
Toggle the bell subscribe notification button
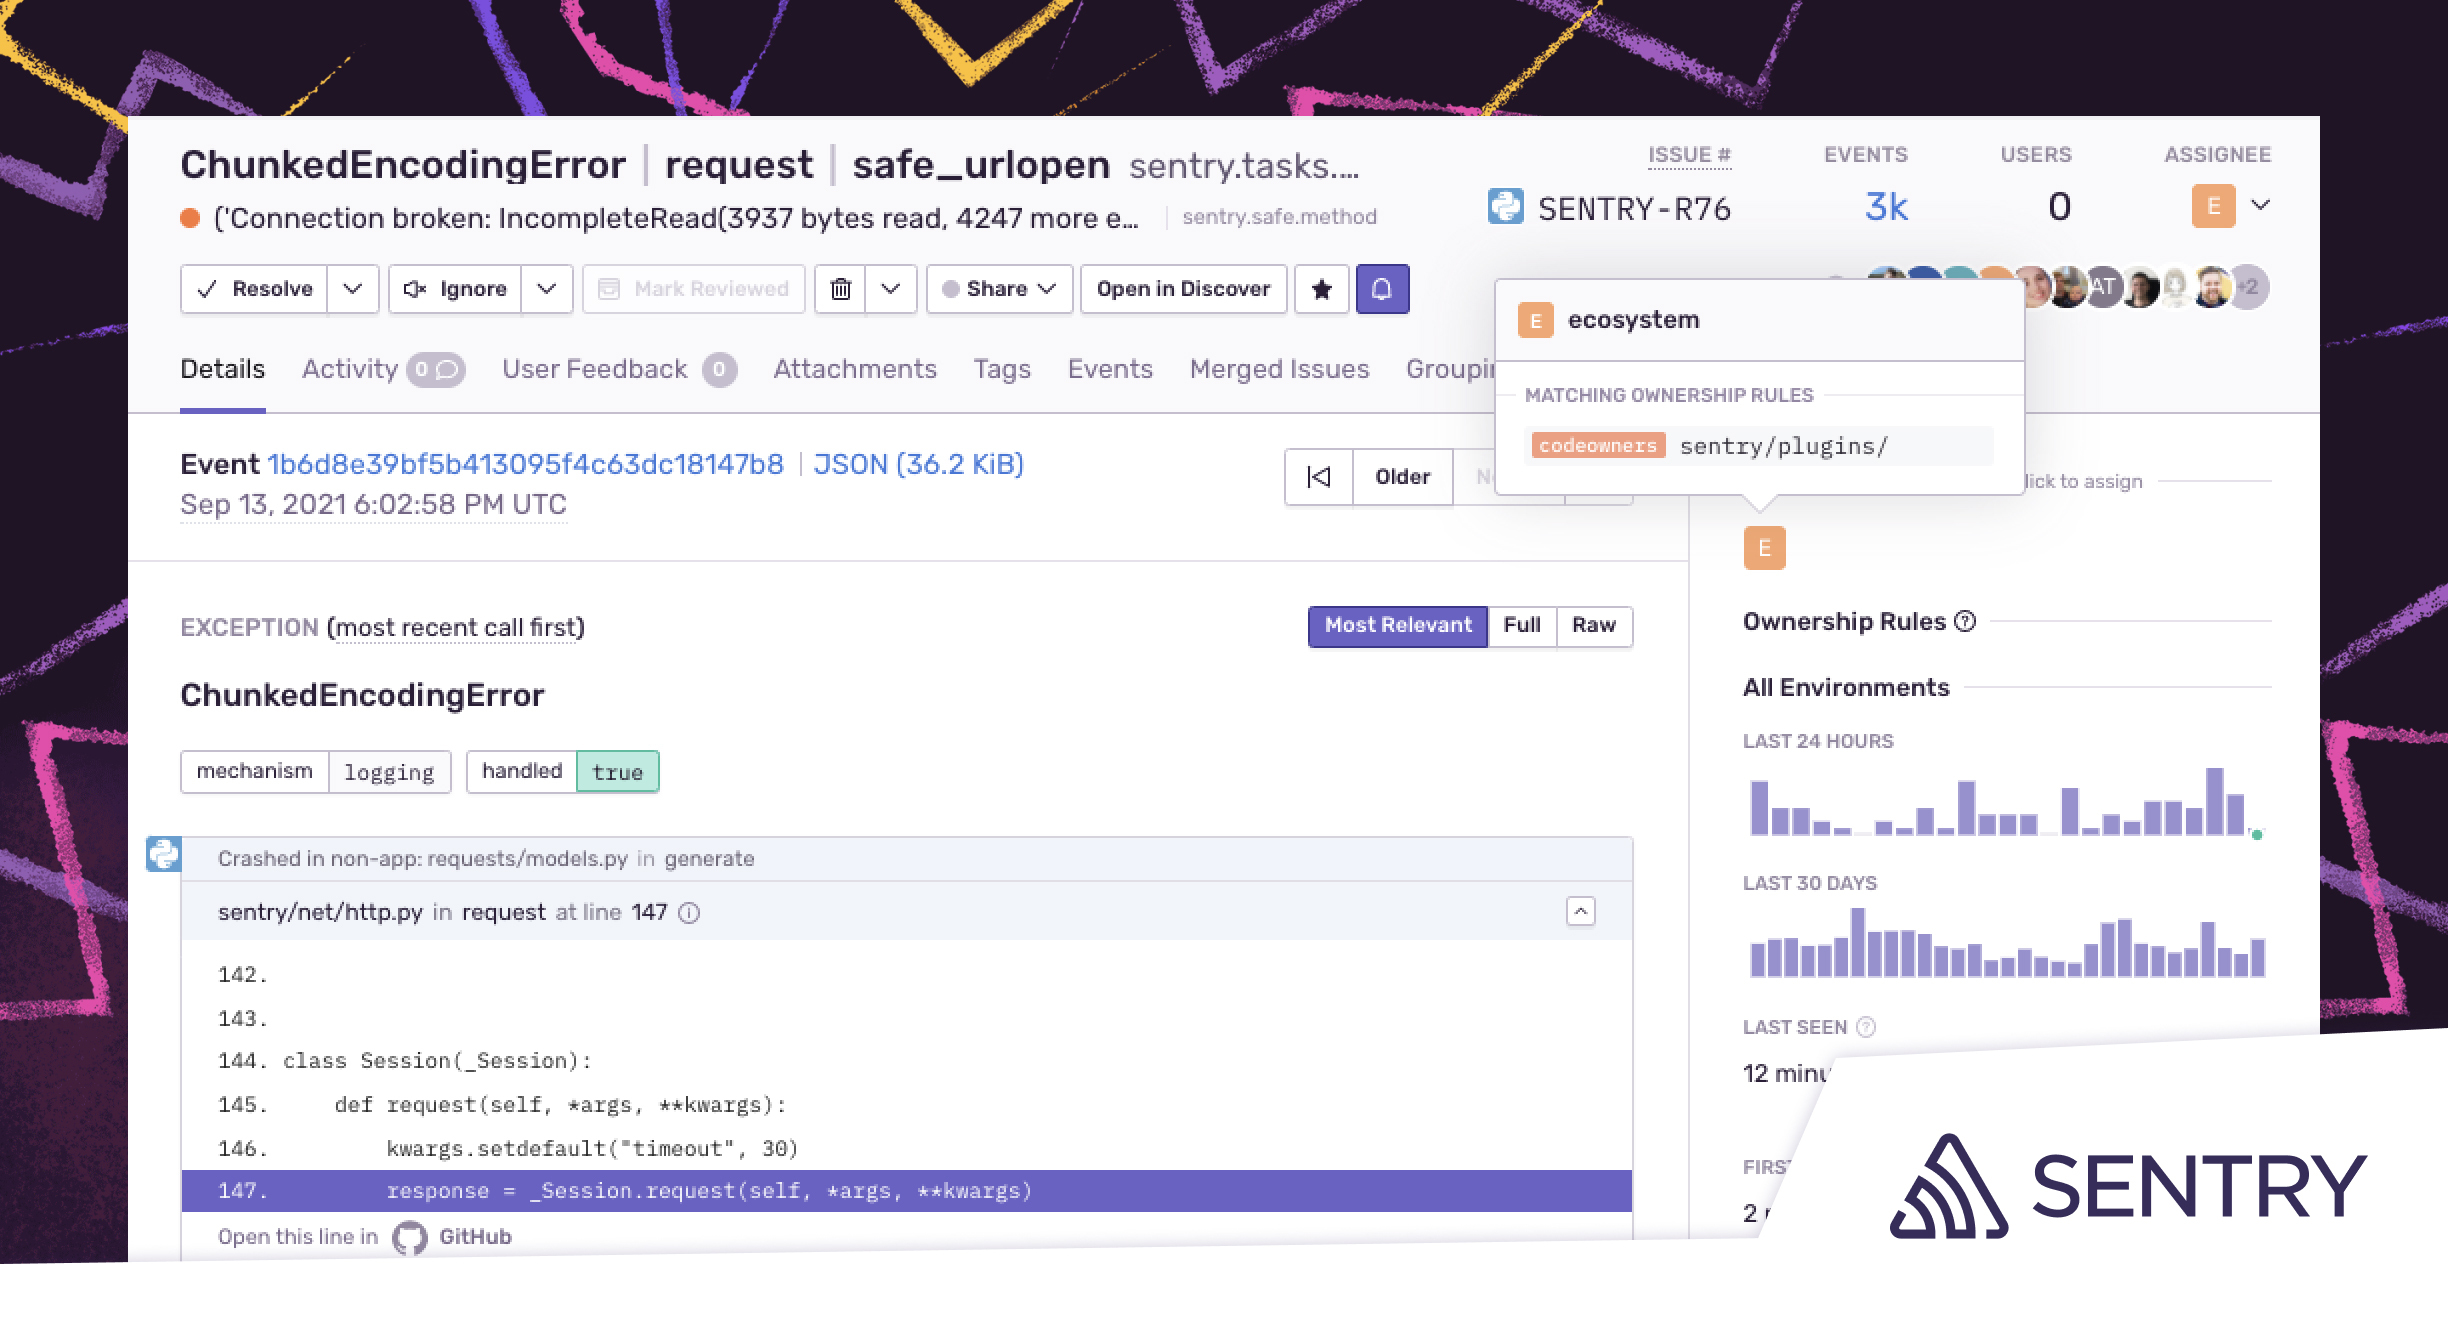1382,289
